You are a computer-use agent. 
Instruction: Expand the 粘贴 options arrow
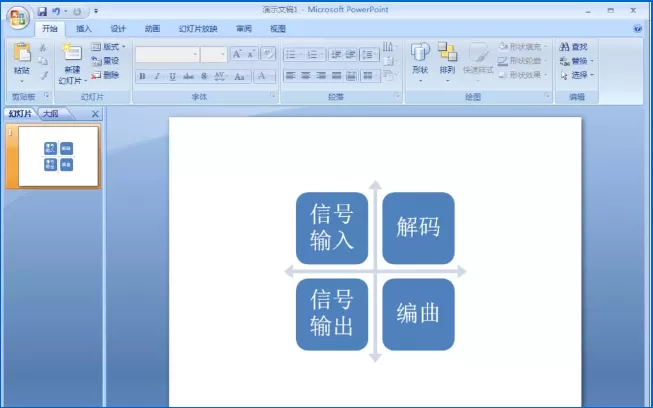tap(22, 81)
